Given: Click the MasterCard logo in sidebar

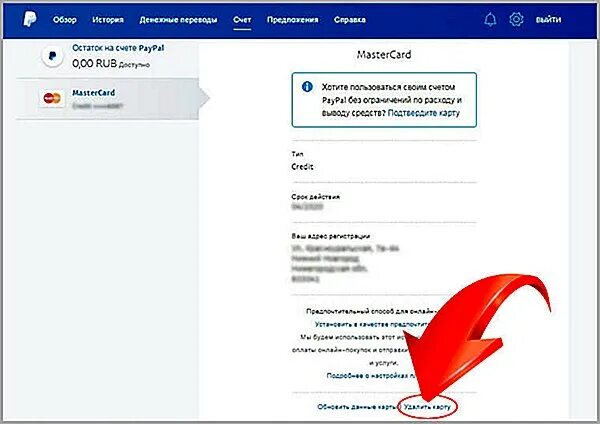Looking at the screenshot, I should tap(52, 98).
